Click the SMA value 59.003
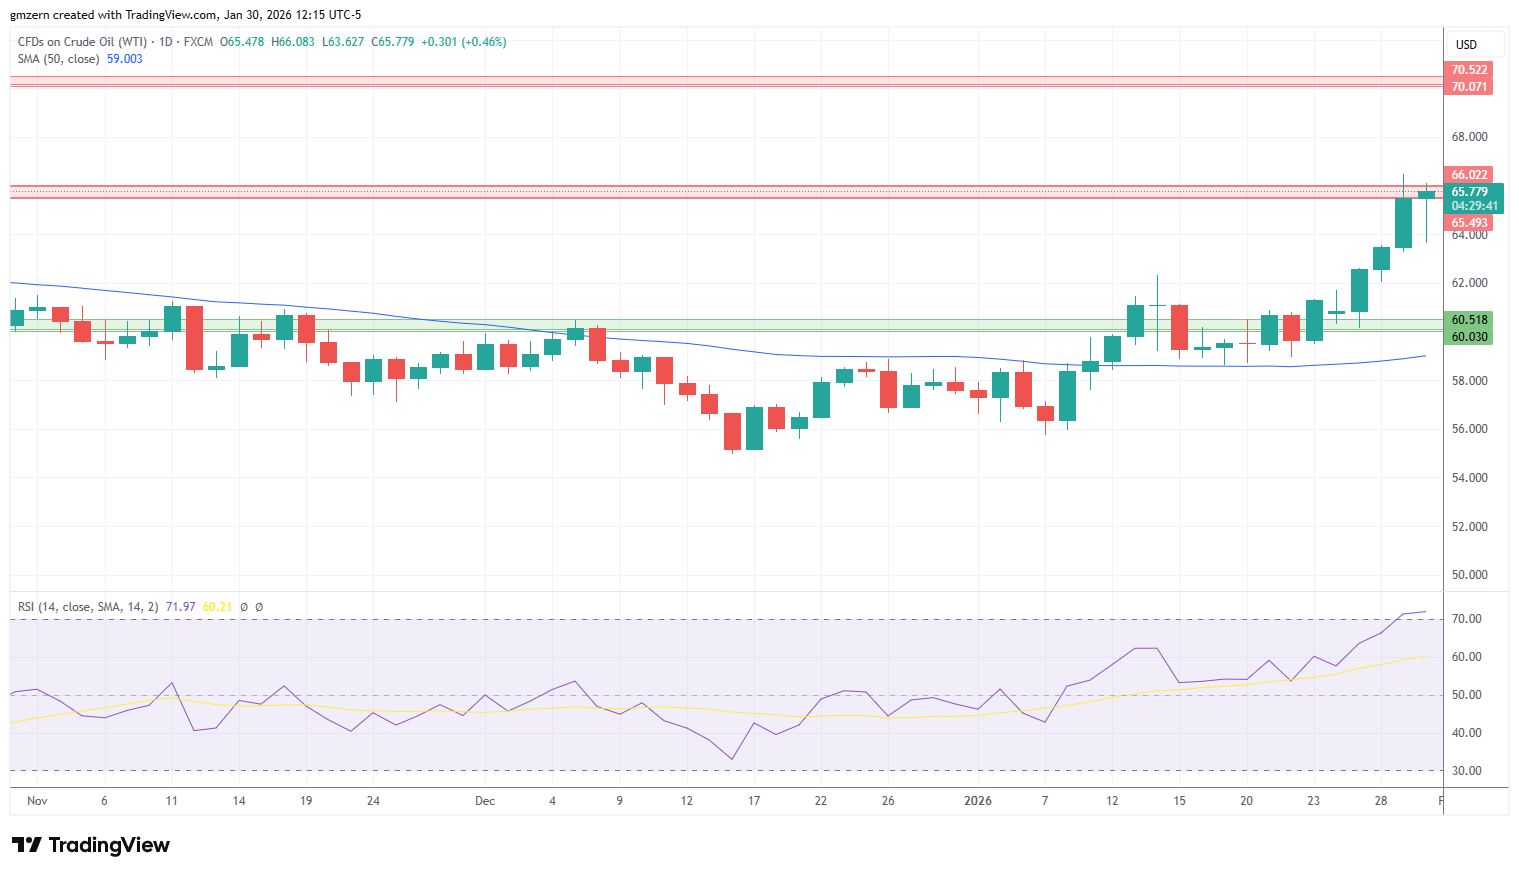 click(125, 59)
